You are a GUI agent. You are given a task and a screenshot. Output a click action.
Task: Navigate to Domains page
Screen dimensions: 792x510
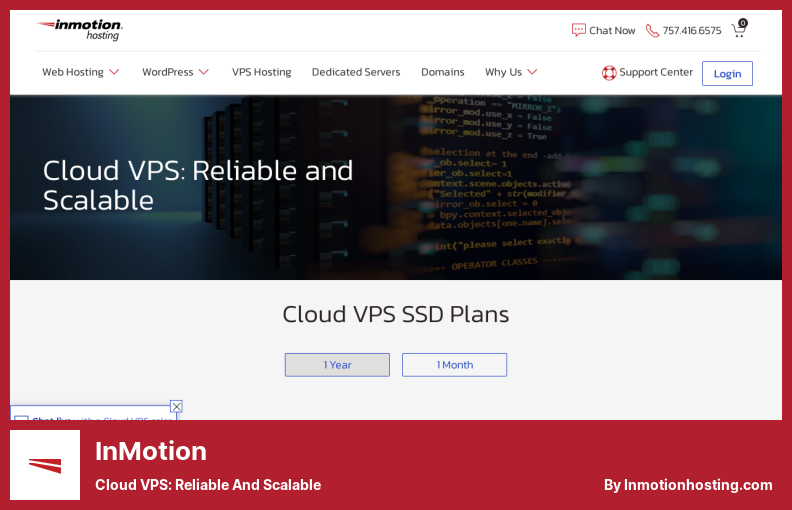[442, 72]
